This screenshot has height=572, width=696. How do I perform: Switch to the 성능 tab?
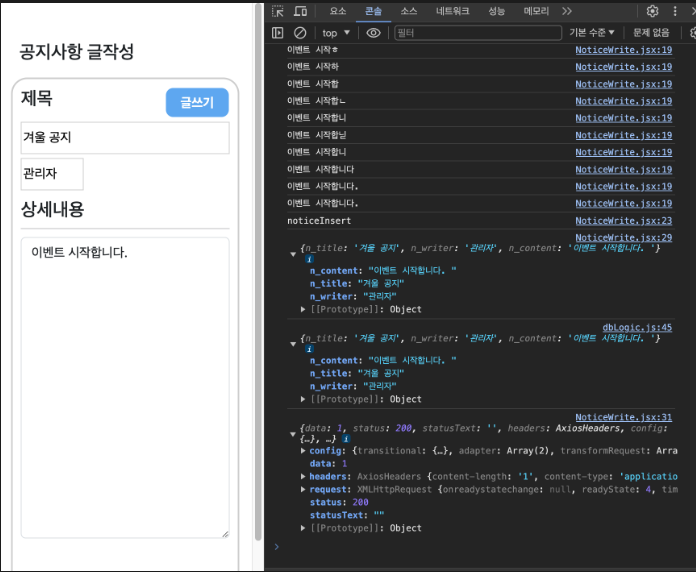coord(496,11)
